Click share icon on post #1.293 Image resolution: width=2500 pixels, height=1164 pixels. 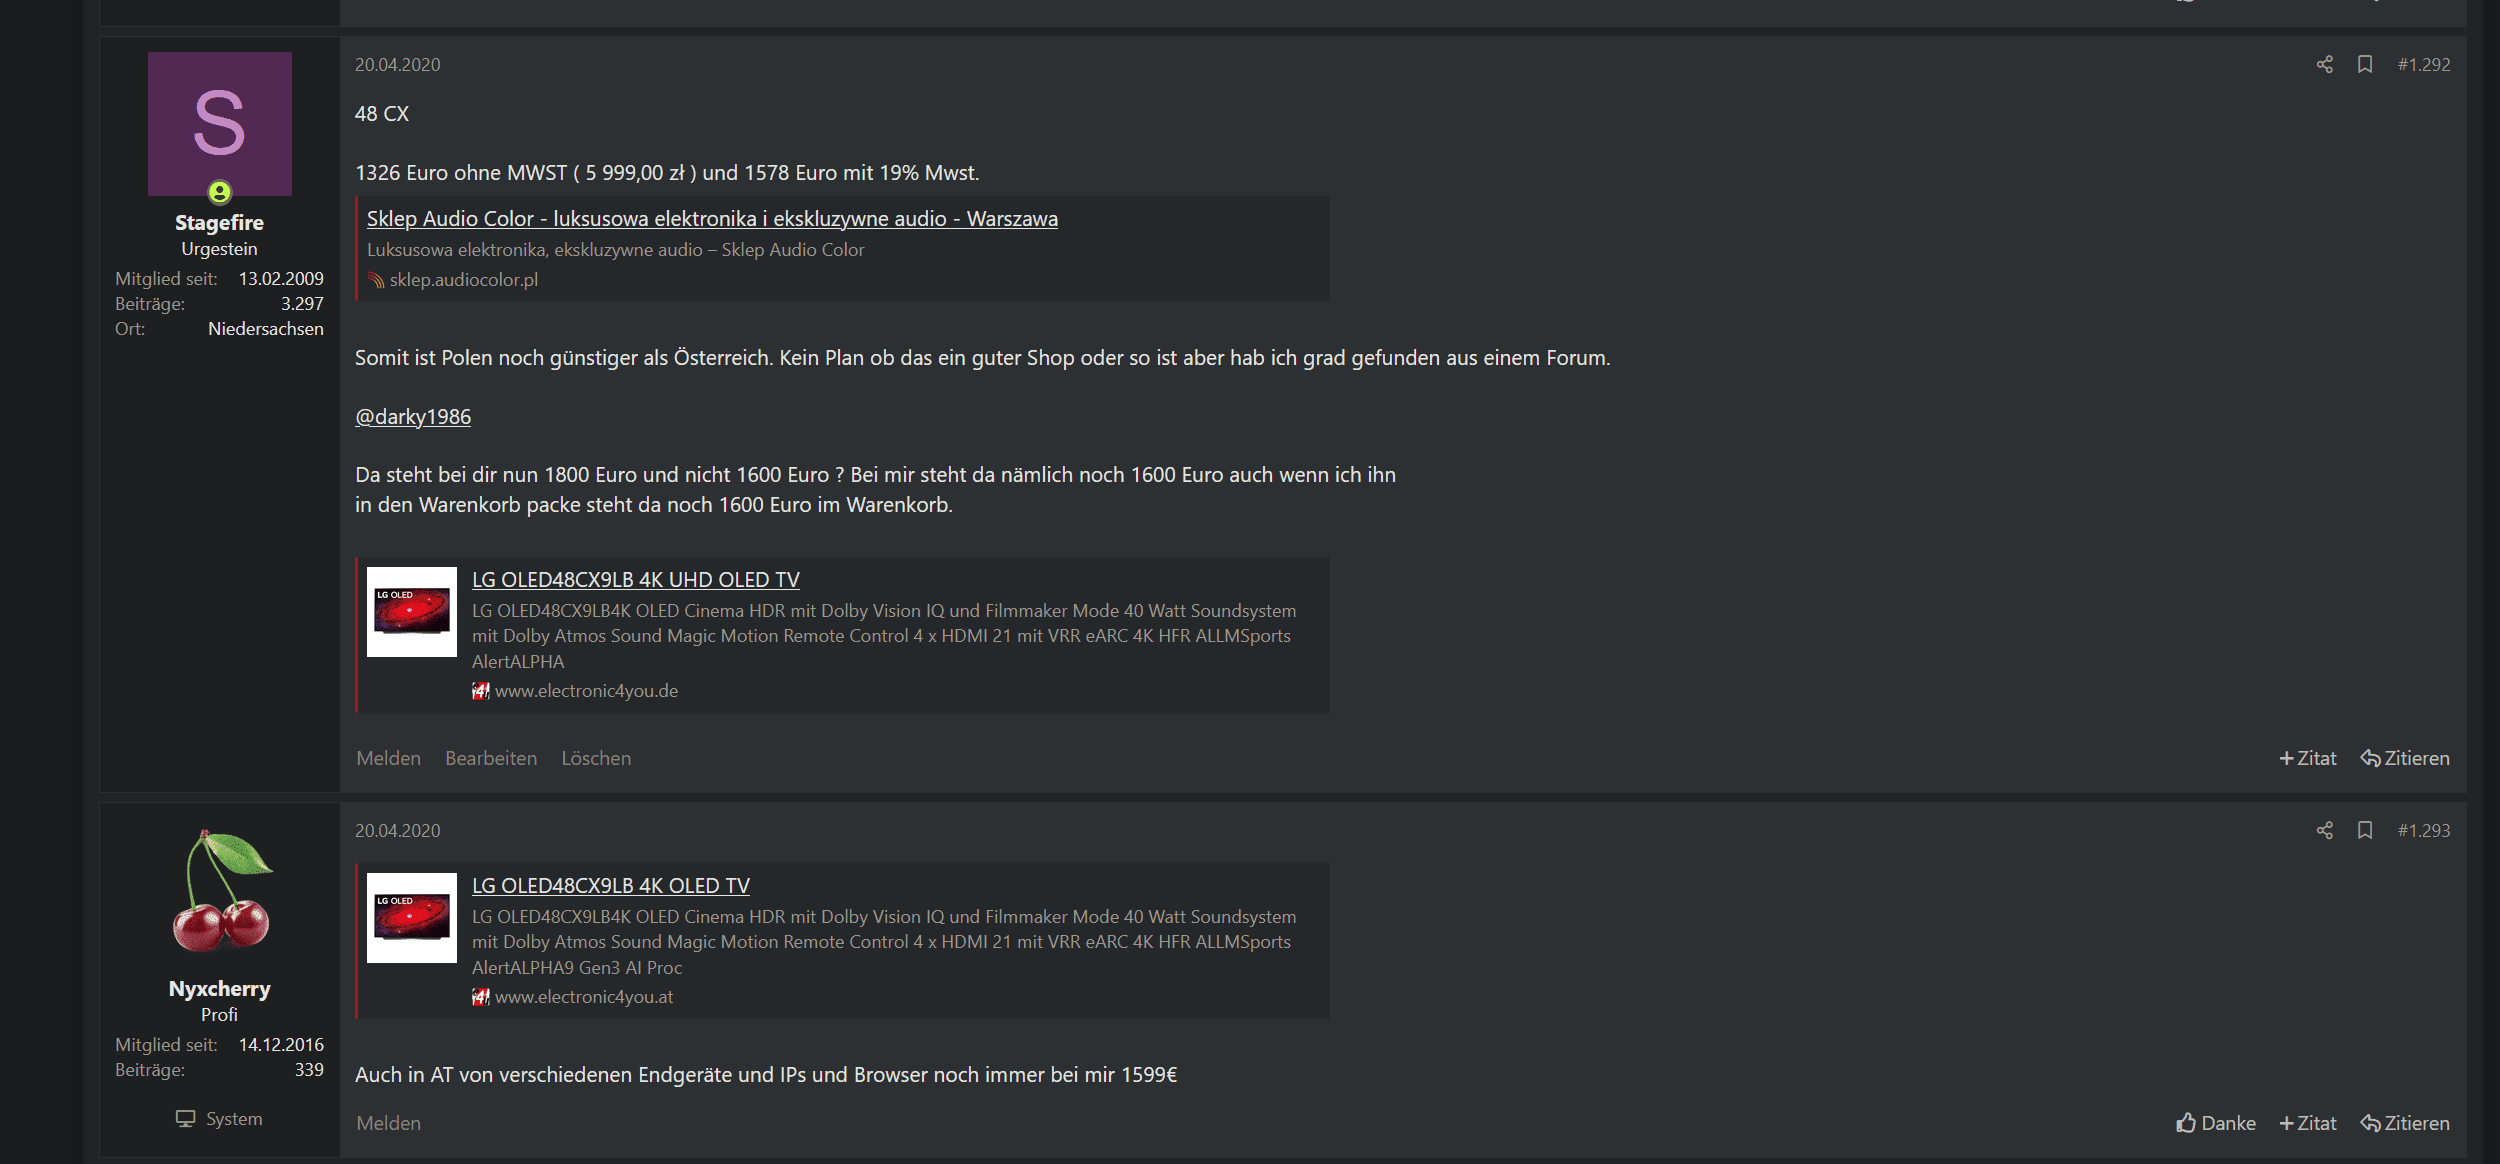2324,830
